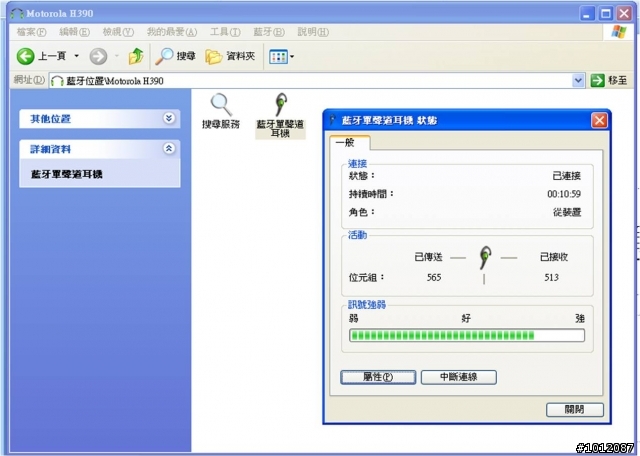Image resolution: width=640 pixels, height=456 pixels.
Task: Maximize the Motorola H390 window
Action: point(606,13)
